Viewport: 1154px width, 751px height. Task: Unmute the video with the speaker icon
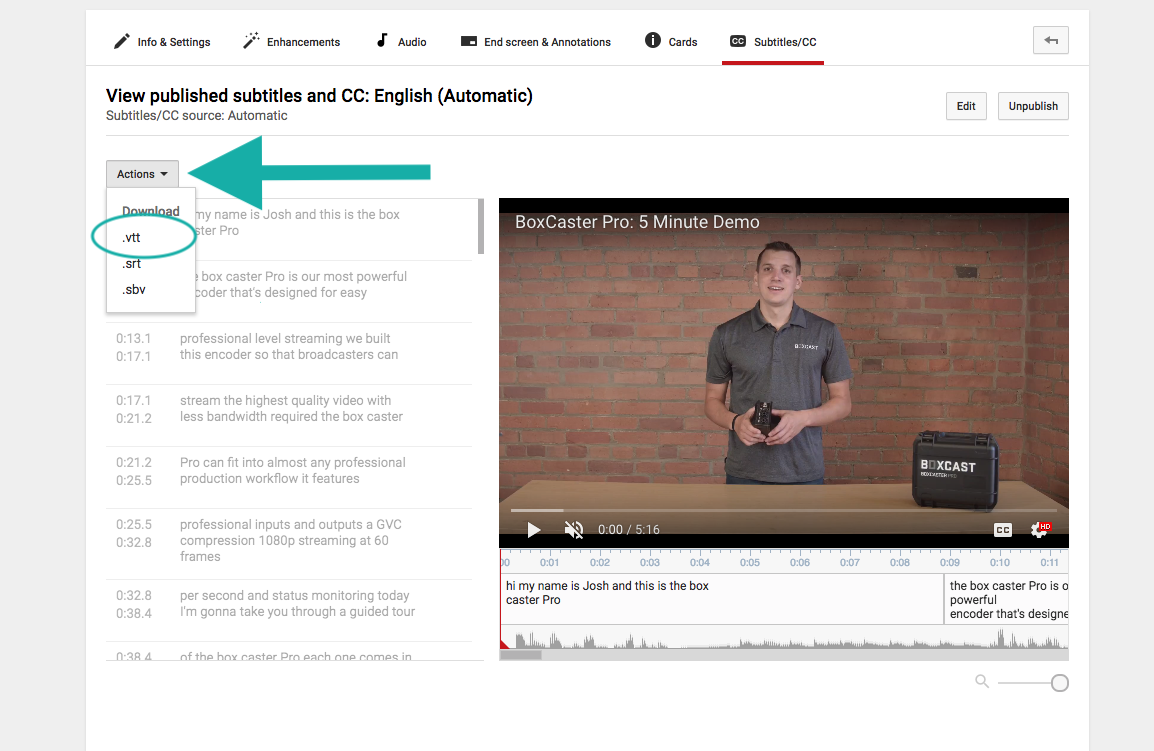point(574,530)
